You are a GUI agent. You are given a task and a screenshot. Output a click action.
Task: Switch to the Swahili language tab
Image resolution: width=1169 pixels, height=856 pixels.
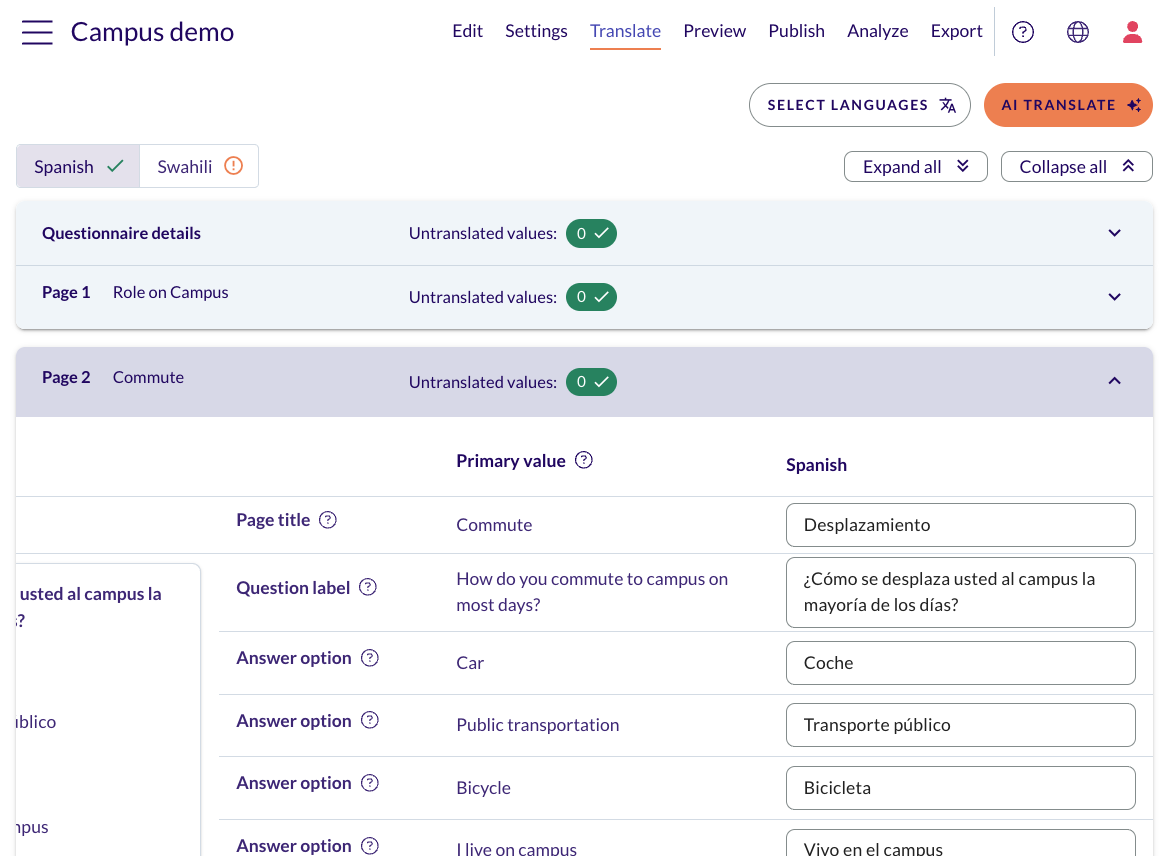coord(198,166)
